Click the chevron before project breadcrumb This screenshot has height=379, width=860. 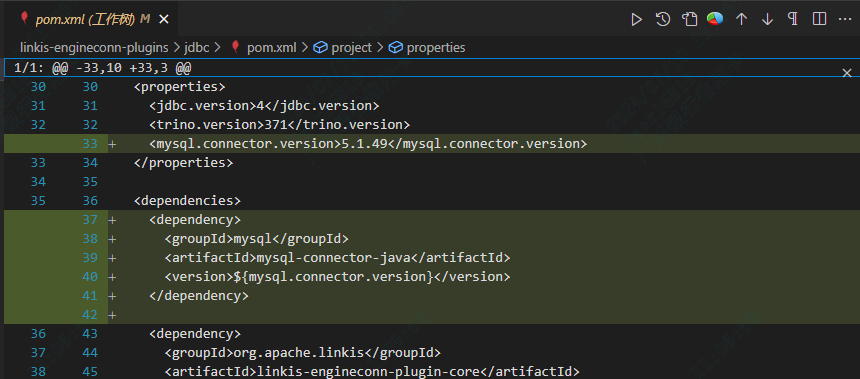(x=305, y=48)
